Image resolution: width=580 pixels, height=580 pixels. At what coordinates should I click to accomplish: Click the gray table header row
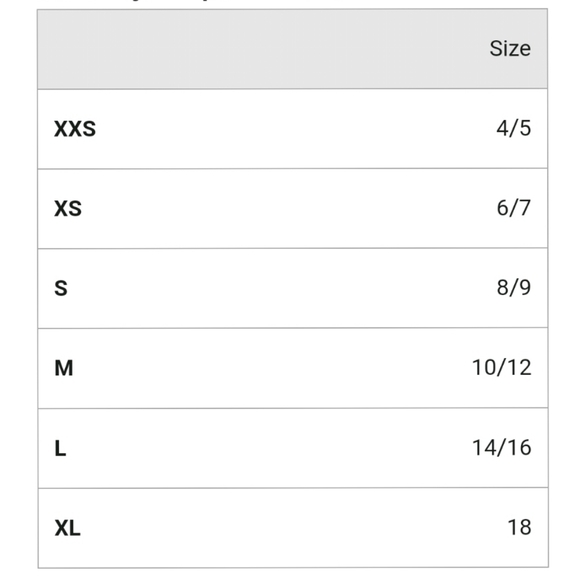tap(293, 49)
